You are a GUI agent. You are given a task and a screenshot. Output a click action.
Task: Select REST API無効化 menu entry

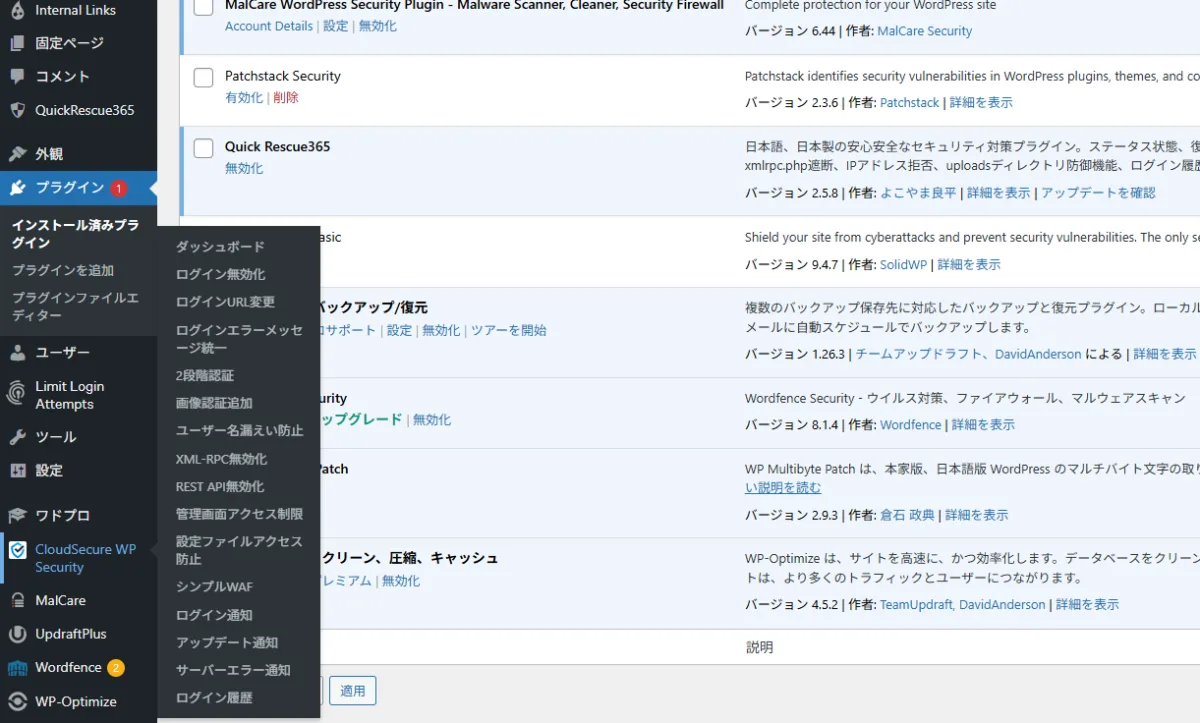click(220, 486)
